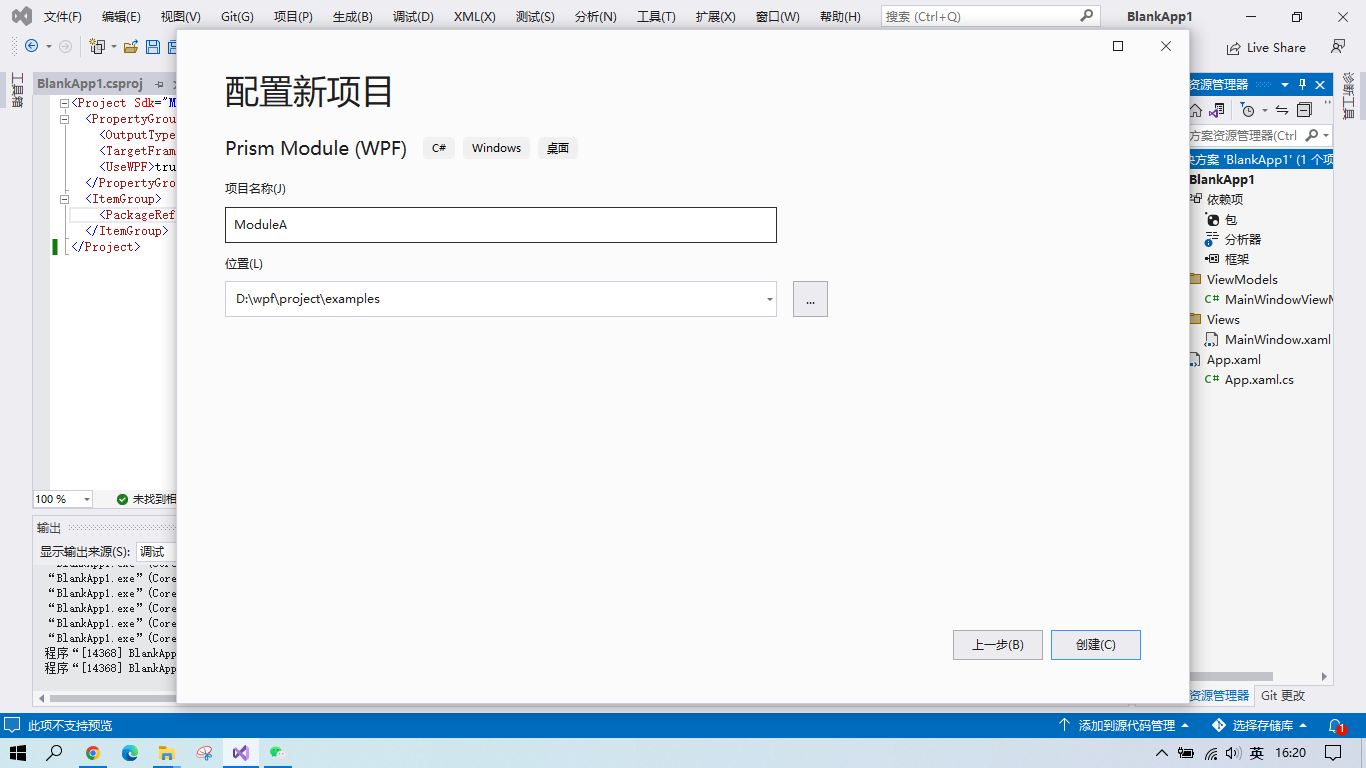Open the 视图(V) menu
1366x768 pixels.
[x=181, y=17]
